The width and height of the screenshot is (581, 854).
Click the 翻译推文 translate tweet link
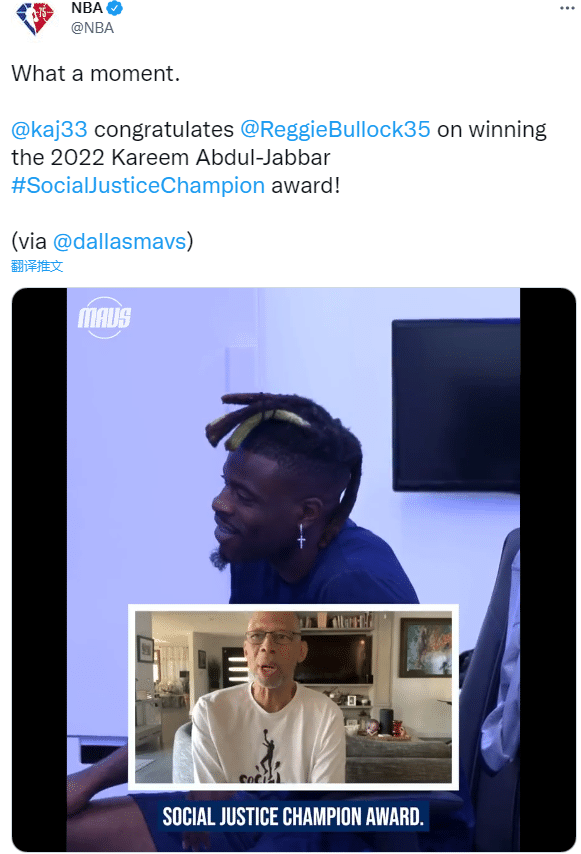[x=37, y=266]
